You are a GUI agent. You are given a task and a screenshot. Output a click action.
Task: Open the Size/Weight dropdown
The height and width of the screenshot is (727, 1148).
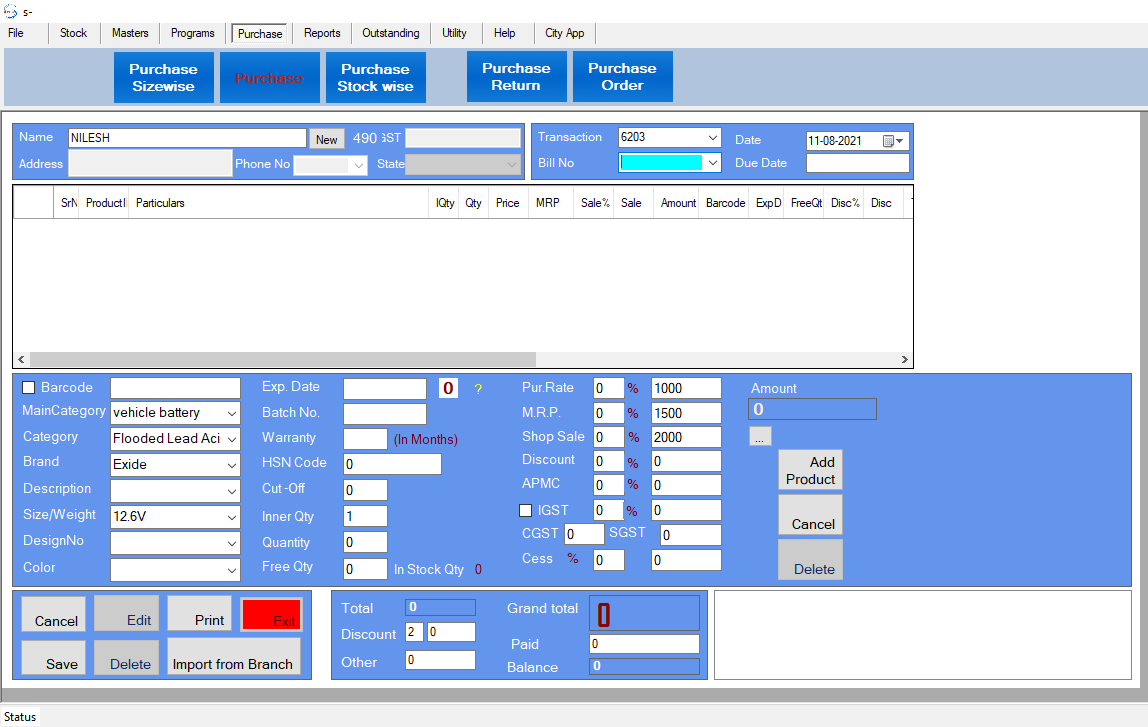tap(232, 517)
